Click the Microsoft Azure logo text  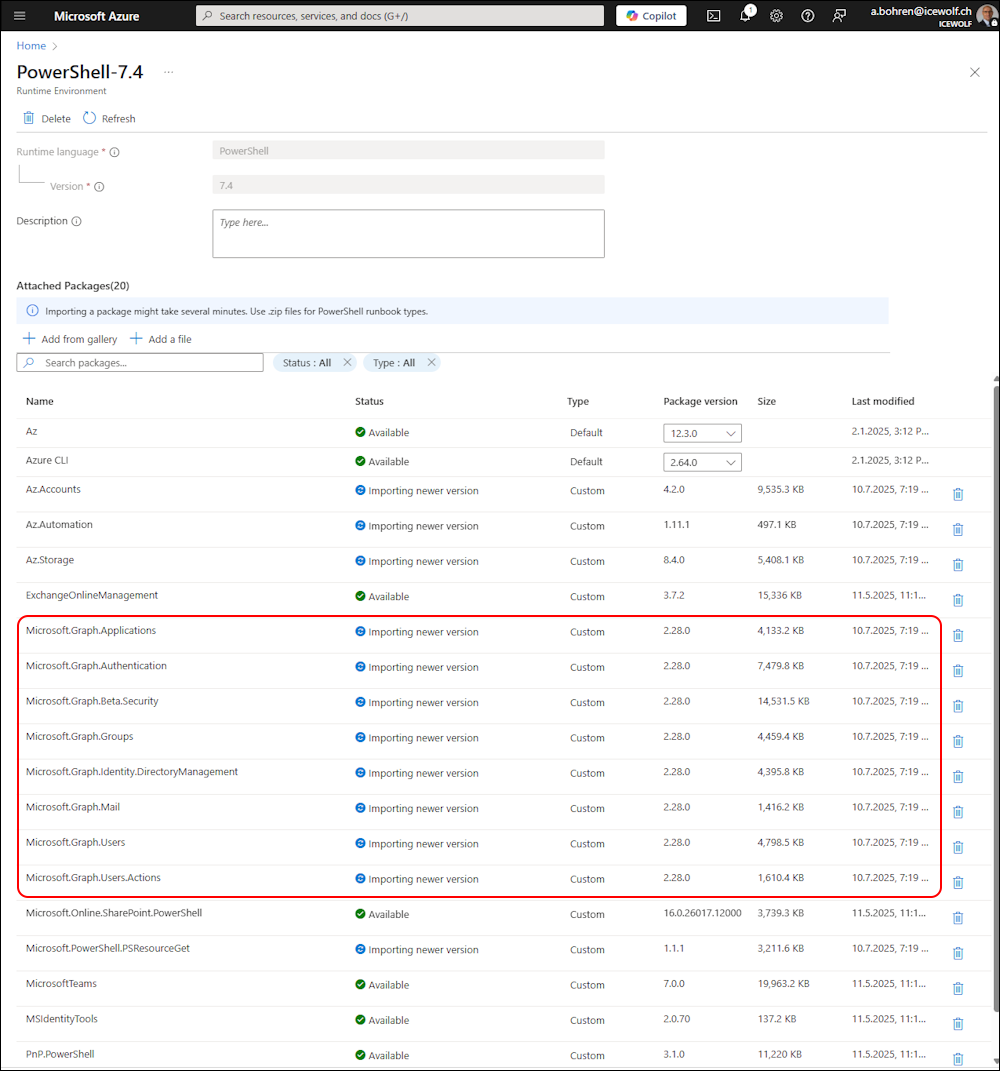[96, 16]
